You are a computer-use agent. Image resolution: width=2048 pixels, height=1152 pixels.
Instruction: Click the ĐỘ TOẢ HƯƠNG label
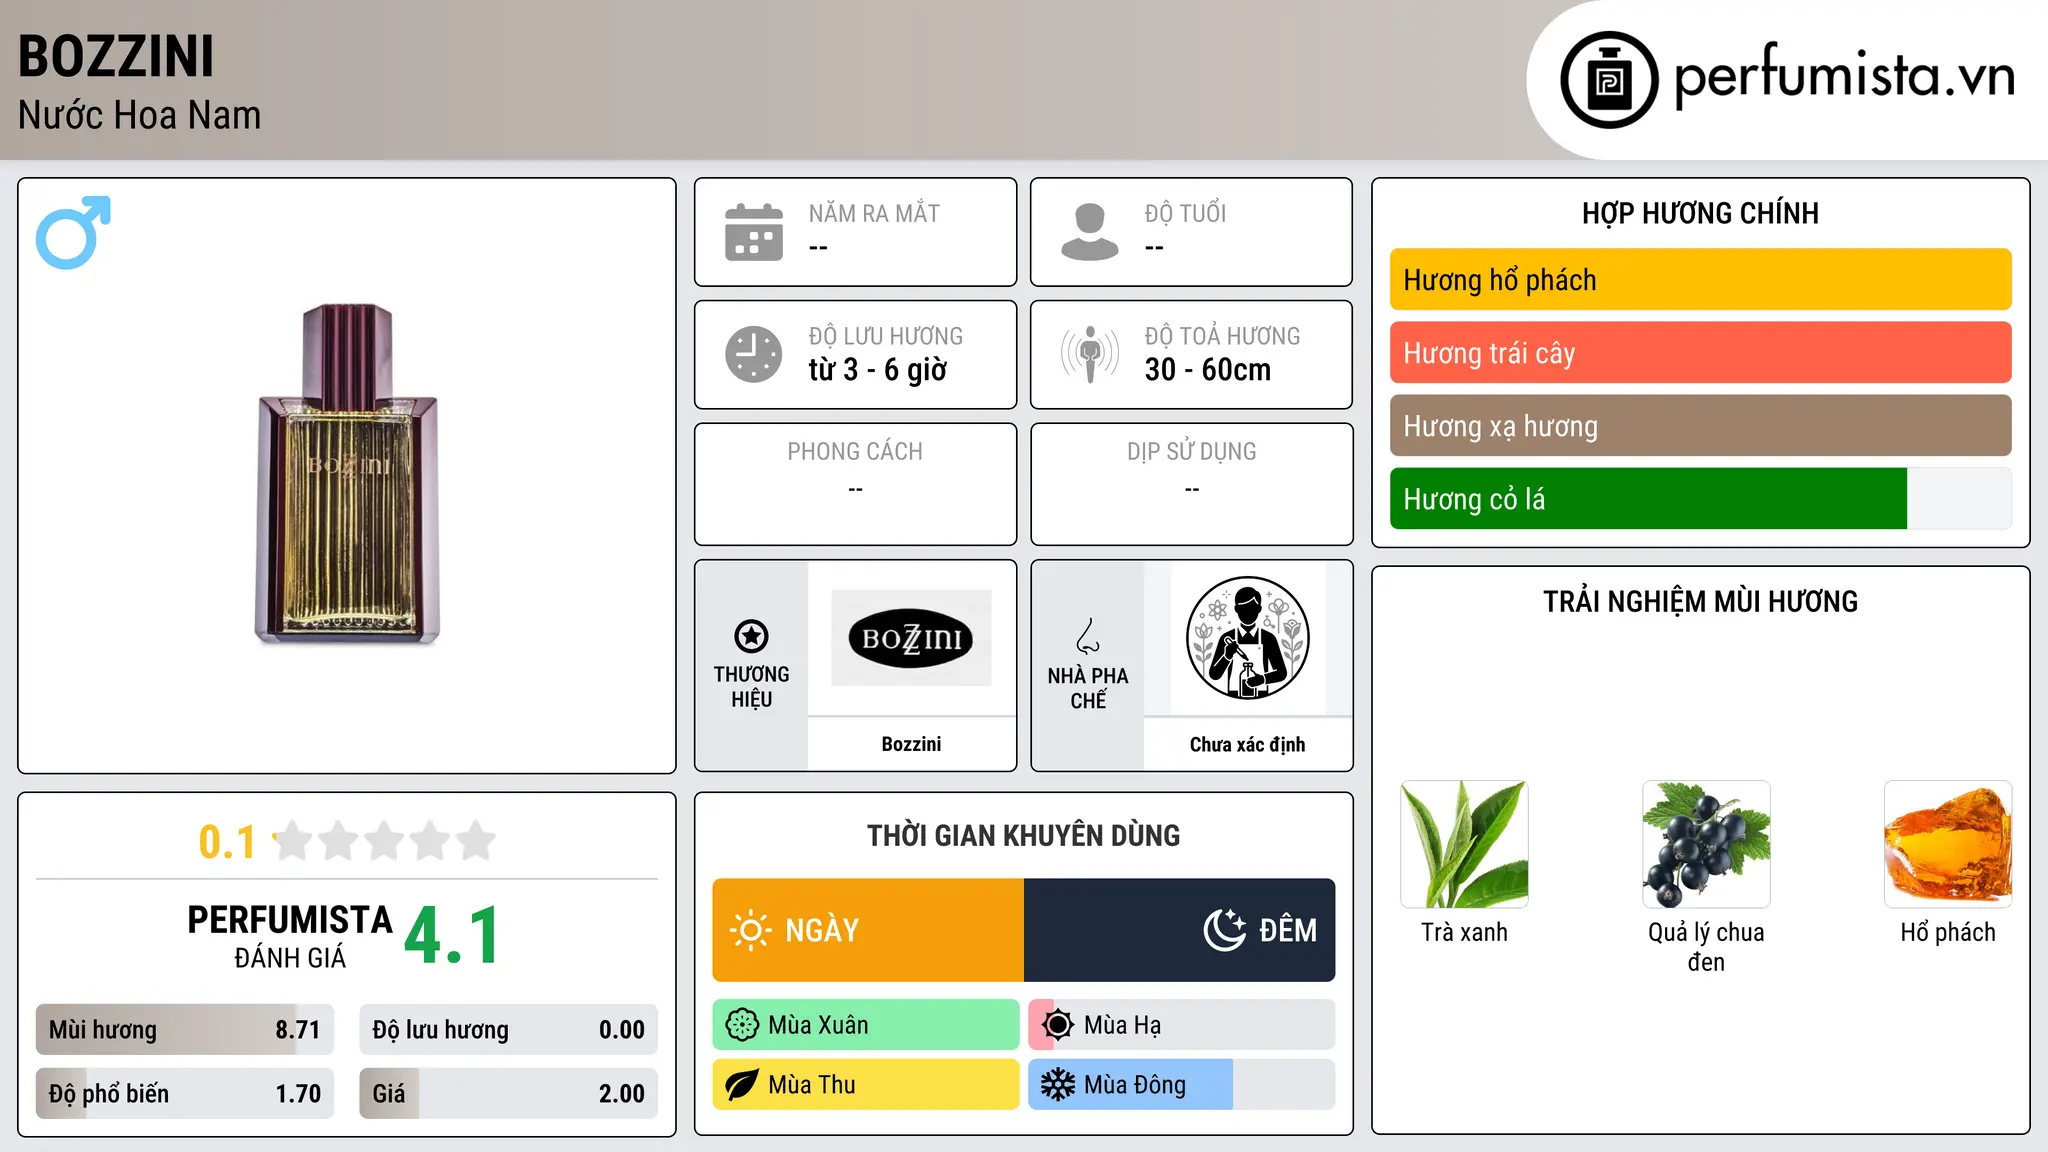tap(1222, 336)
